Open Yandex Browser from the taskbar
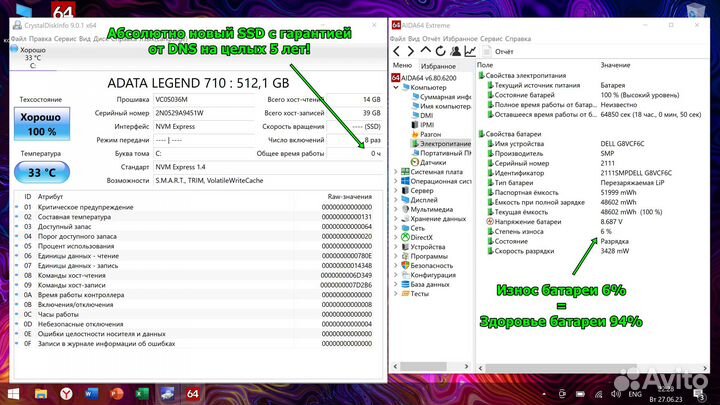 [x=64, y=394]
